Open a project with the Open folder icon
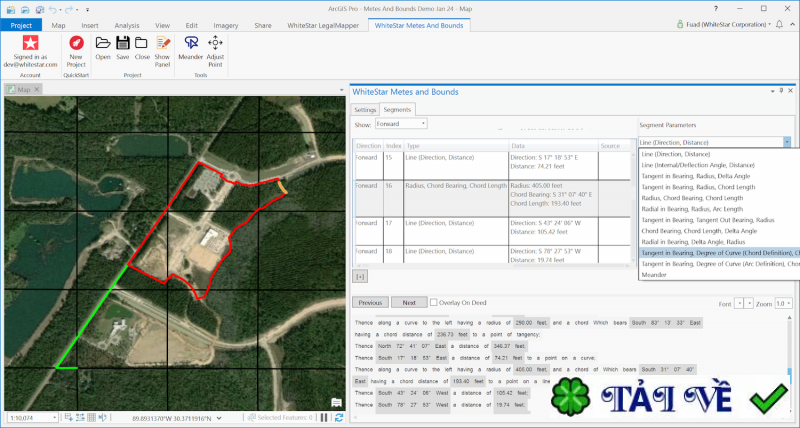Screen dimensions: 800x428 102,43
